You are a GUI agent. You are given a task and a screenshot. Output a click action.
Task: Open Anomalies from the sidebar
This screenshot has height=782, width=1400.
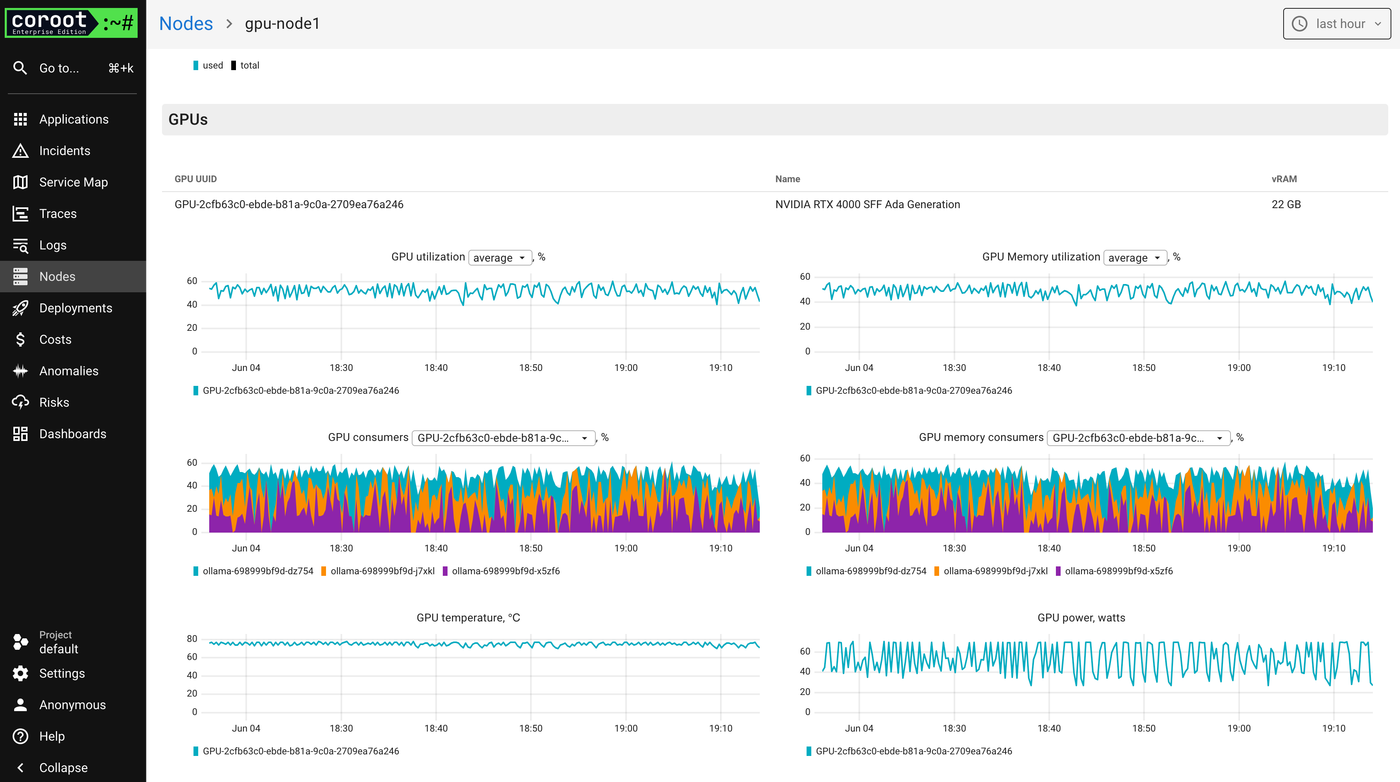tap(66, 370)
